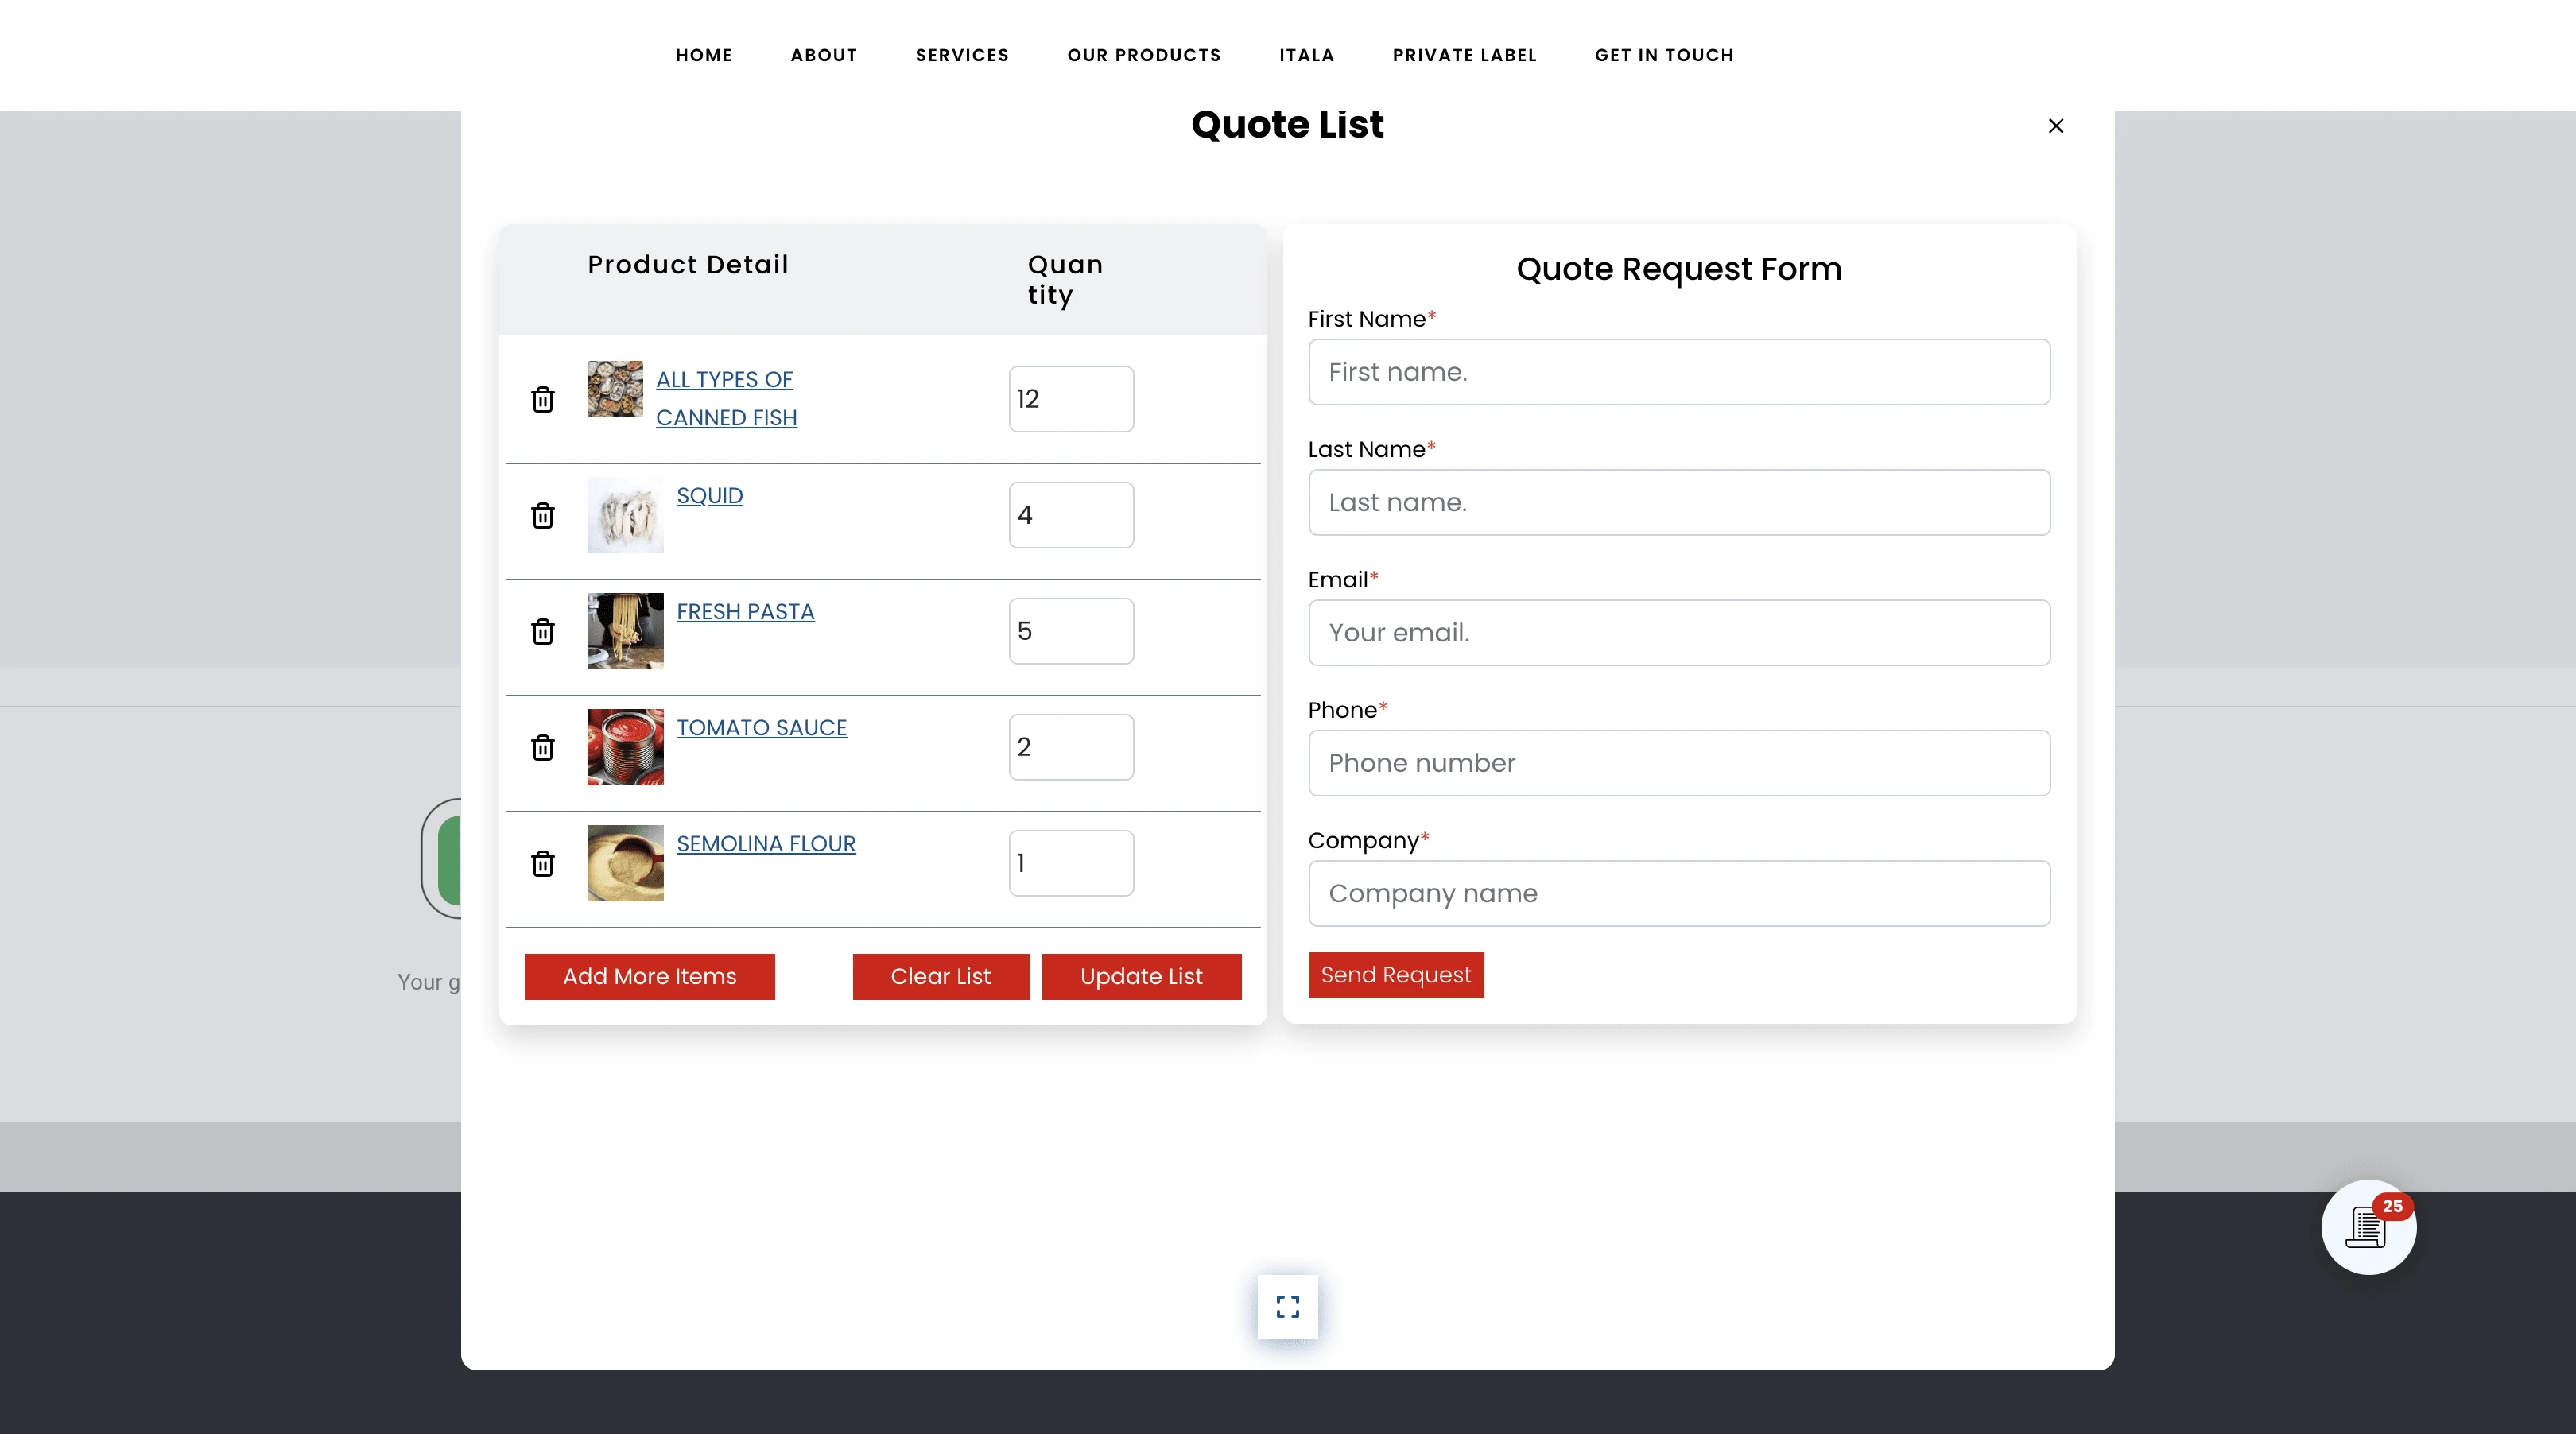Image resolution: width=2576 pixels, height=1434 pixels.
Task: Open the floating quote list badge icon
Action: (x=2368, y=1227)
